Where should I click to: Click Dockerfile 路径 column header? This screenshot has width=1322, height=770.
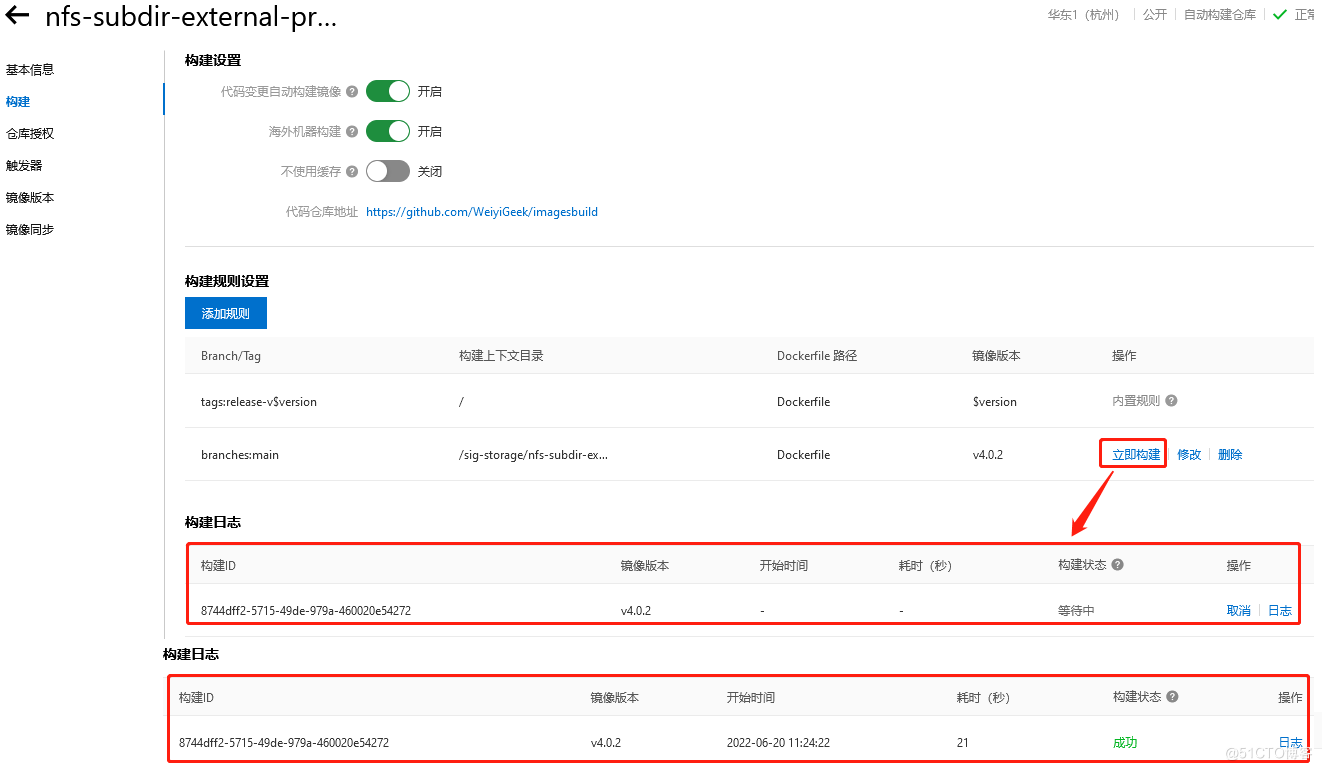click(817, 356)
